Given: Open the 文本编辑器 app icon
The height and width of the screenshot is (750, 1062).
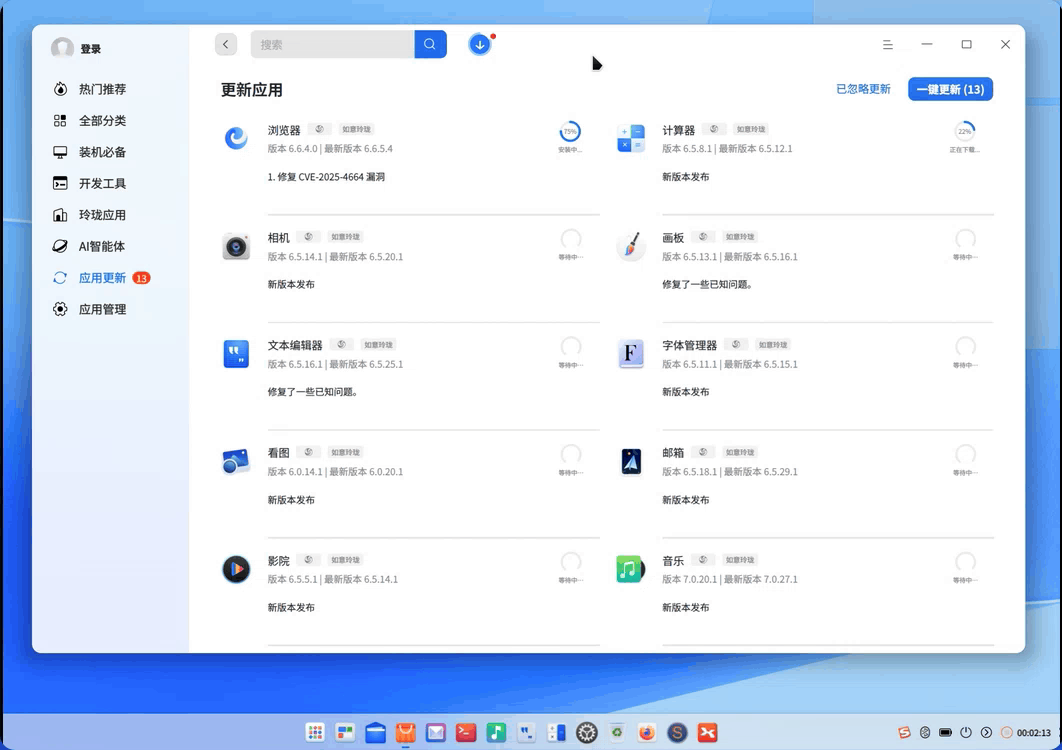Looking at the screenshot, I should [236, 354].
